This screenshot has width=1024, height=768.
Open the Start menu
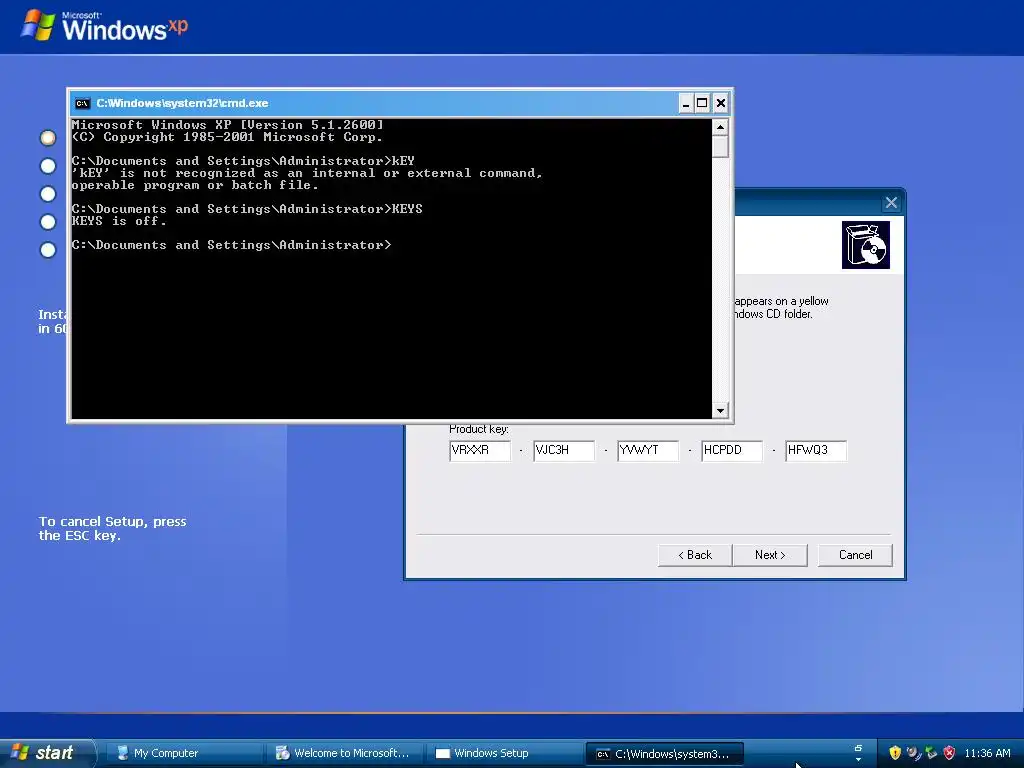46,753
